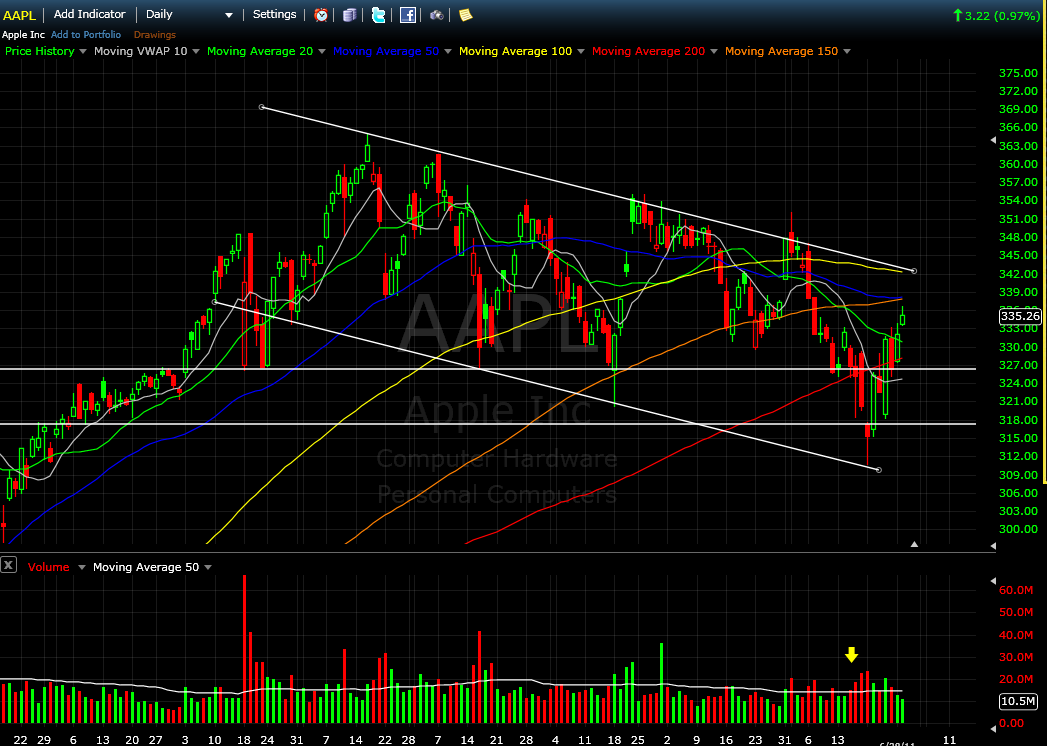Click the current price label 335.26
This screenshot has width=1047, height=746.
[1020, 317]
